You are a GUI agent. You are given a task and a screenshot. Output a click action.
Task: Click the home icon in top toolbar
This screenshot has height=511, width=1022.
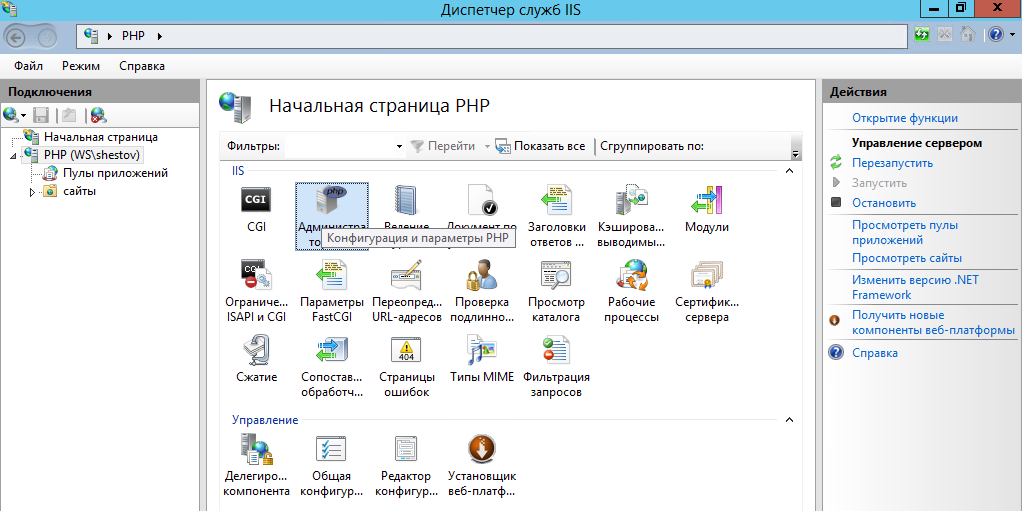[x=968, y=35]
